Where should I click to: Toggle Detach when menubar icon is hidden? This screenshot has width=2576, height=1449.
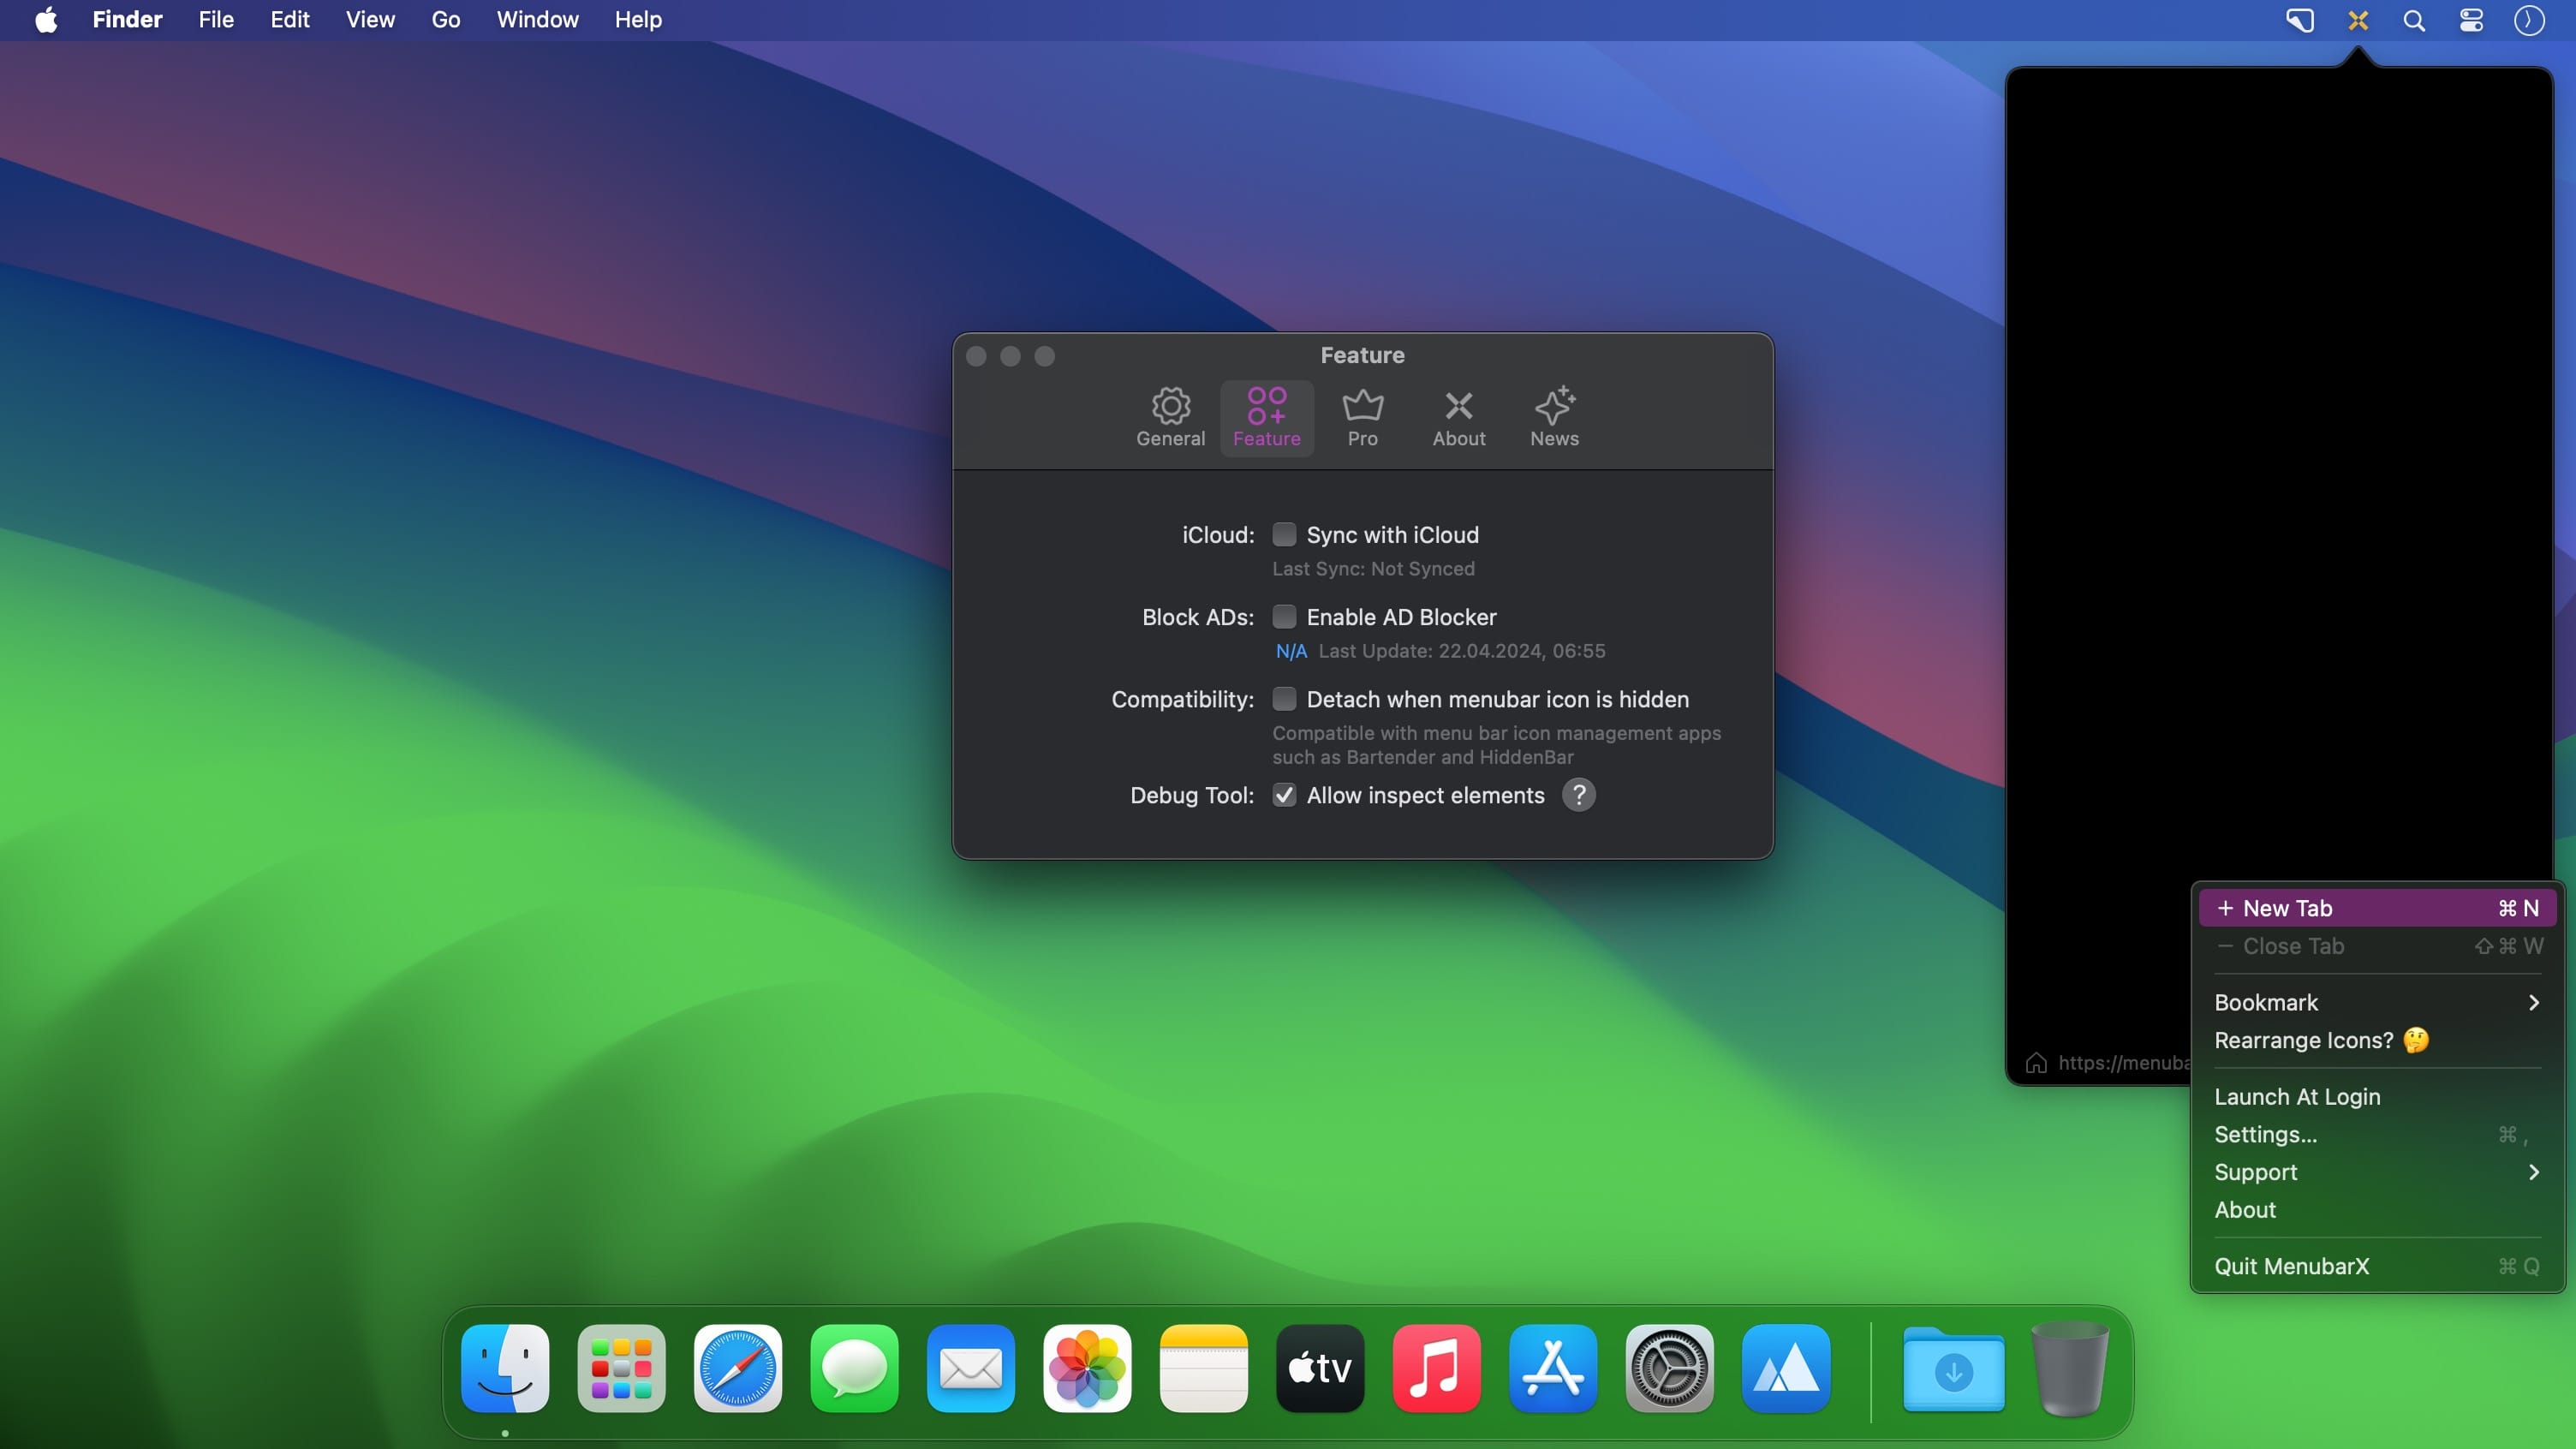1284,699
